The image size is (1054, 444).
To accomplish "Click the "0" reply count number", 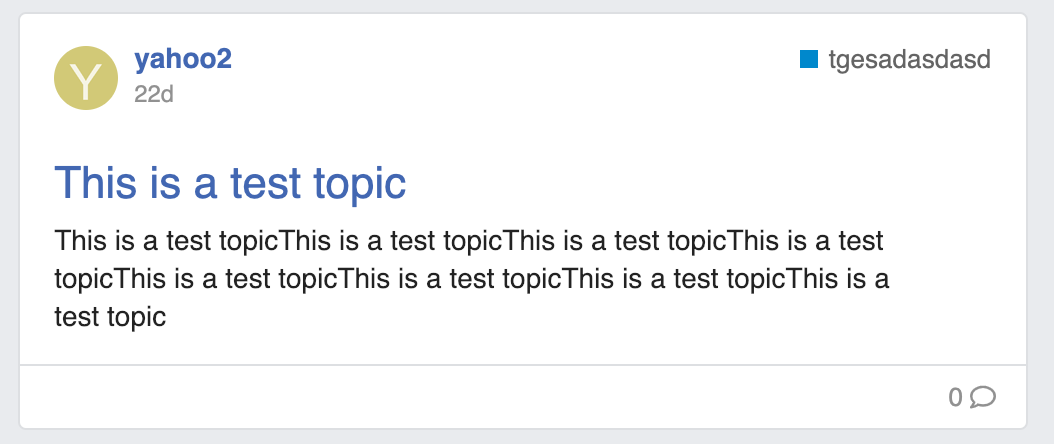I will (955, 397).
